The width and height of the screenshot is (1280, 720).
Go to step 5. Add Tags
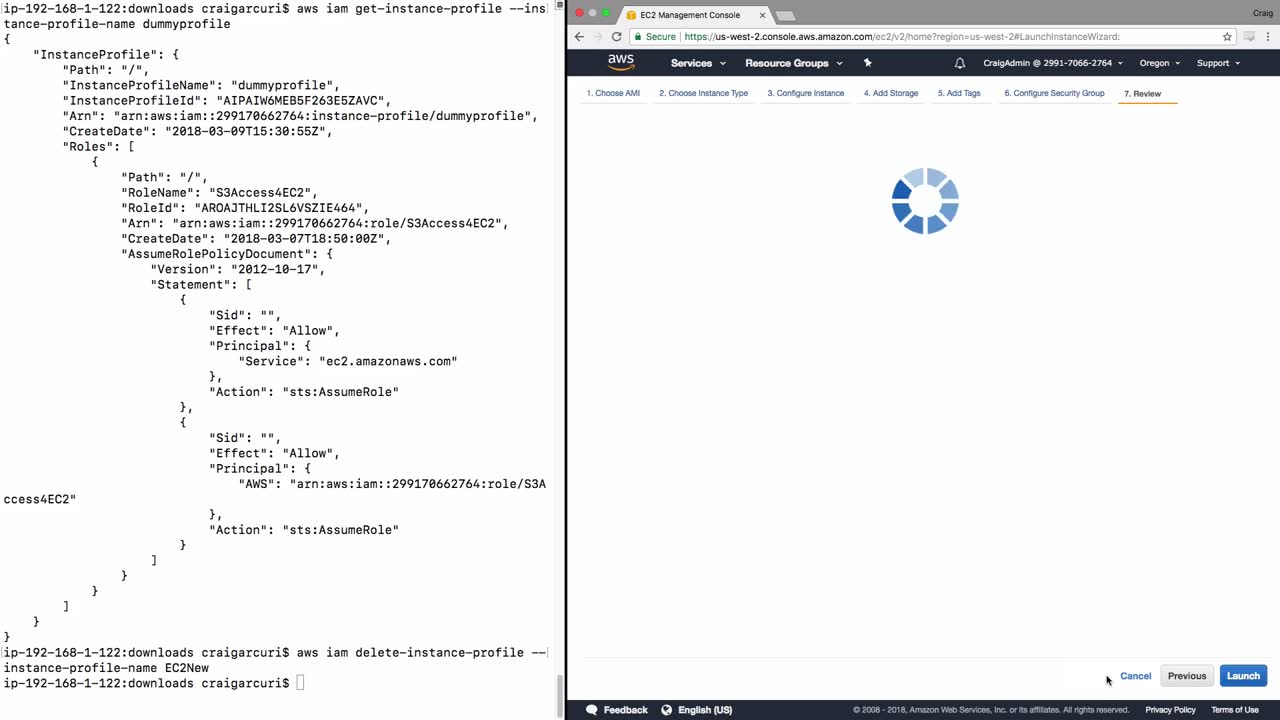(959, 93)
